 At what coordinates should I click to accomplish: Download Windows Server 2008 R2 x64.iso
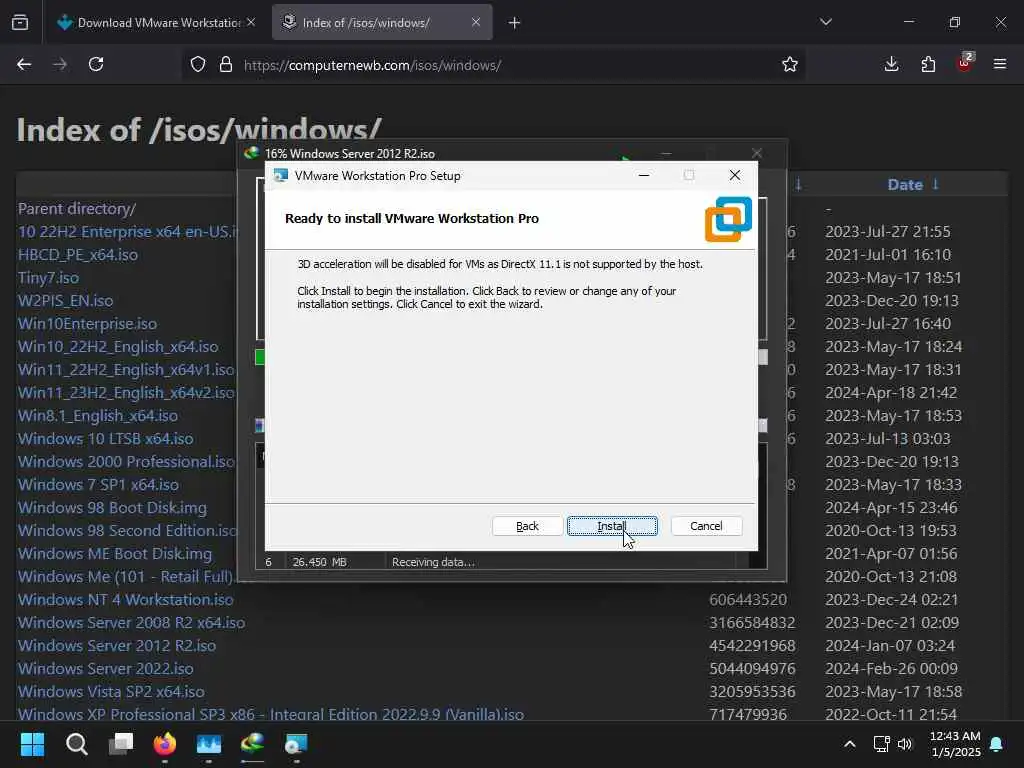click(x=131, y=622)
